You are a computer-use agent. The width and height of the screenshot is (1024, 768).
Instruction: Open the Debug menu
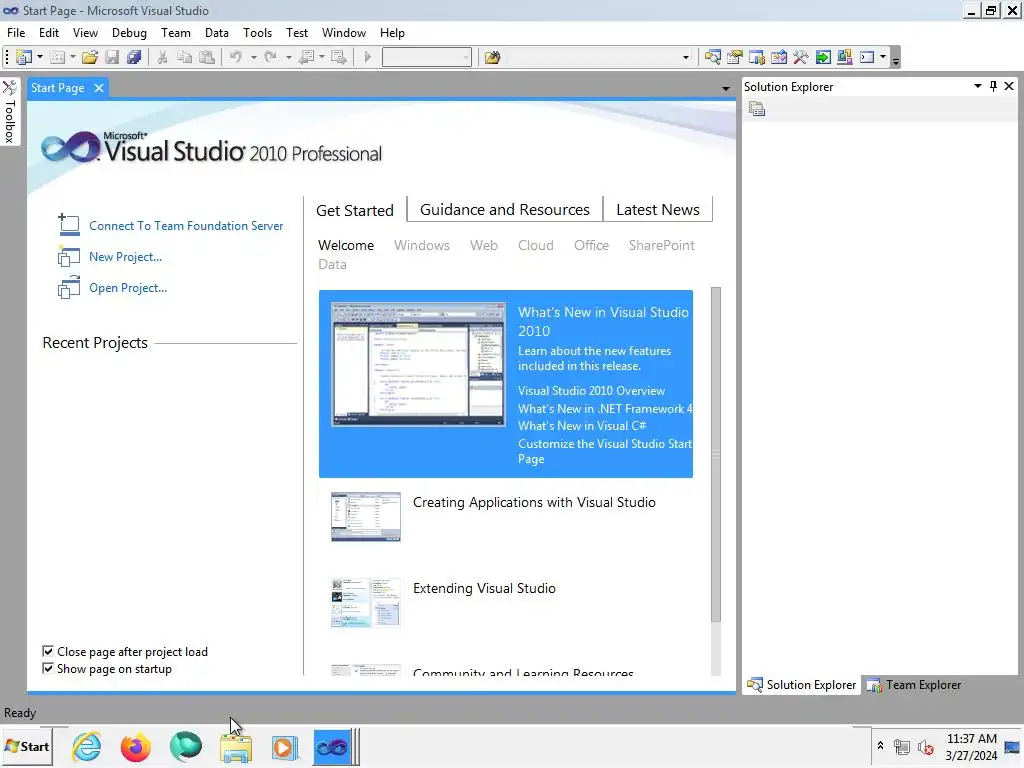[x=129, y=33]
